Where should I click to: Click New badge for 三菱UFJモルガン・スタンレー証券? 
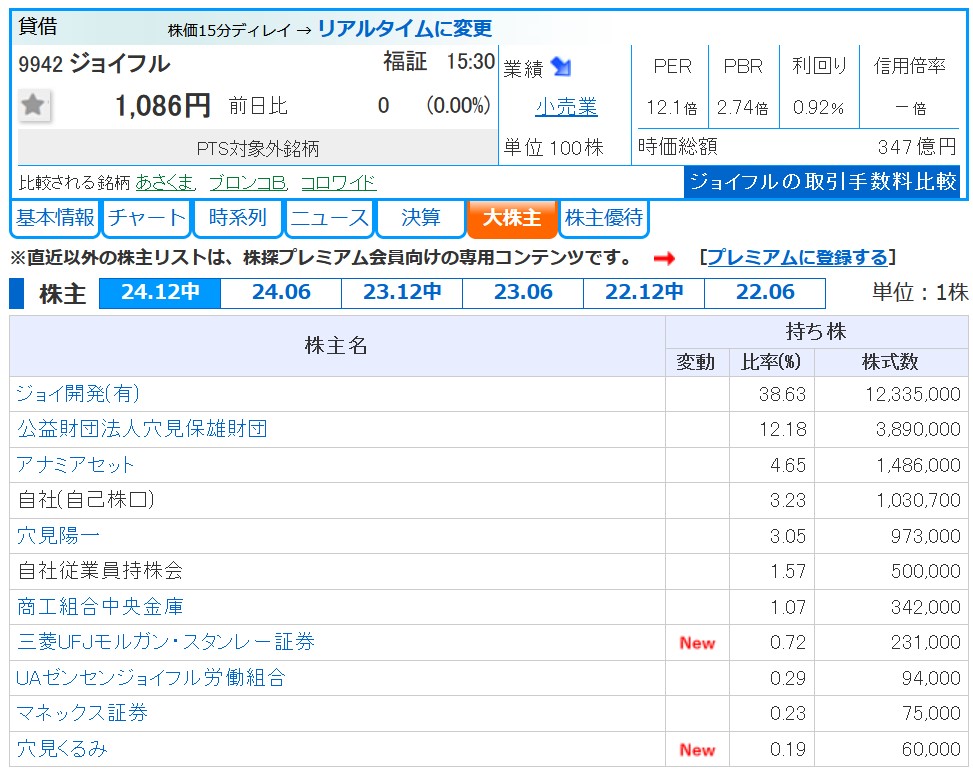697,643
